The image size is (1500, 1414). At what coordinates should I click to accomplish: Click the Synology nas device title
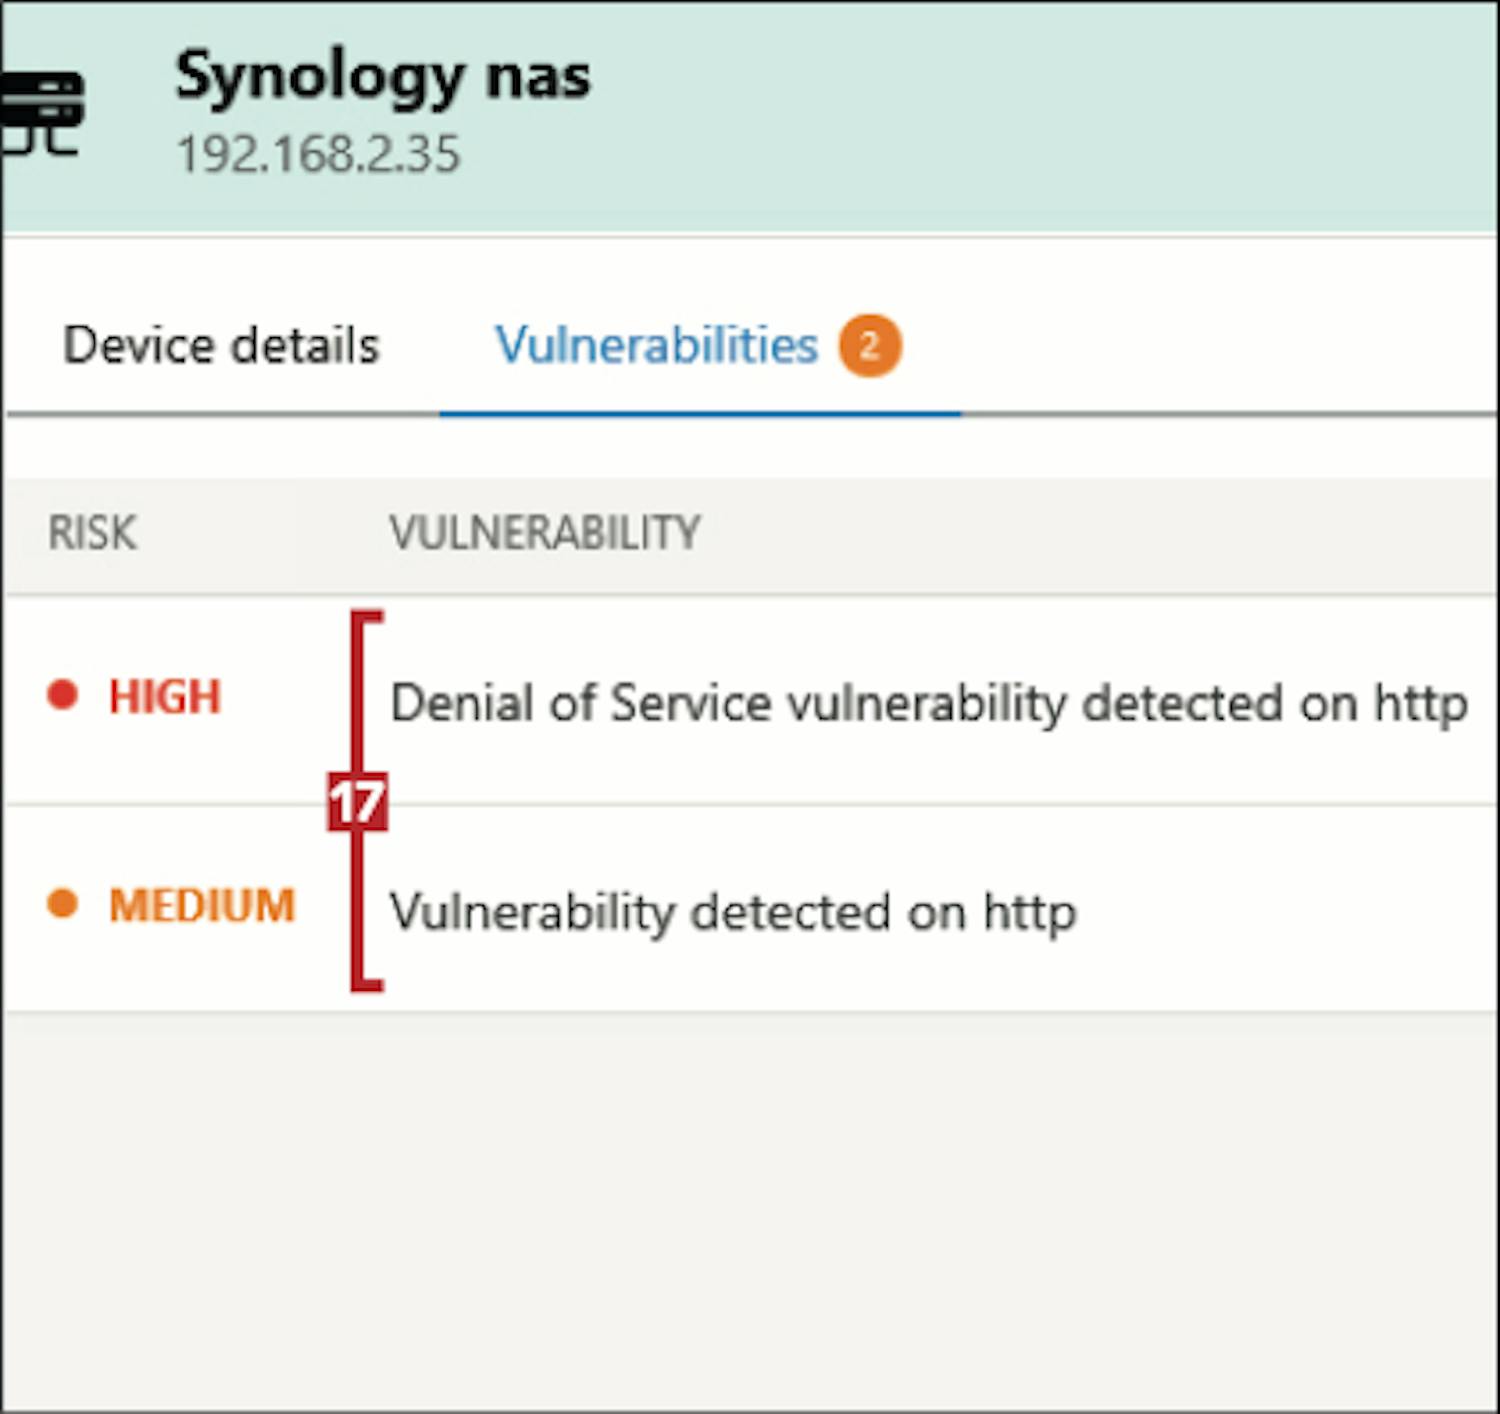383,77
